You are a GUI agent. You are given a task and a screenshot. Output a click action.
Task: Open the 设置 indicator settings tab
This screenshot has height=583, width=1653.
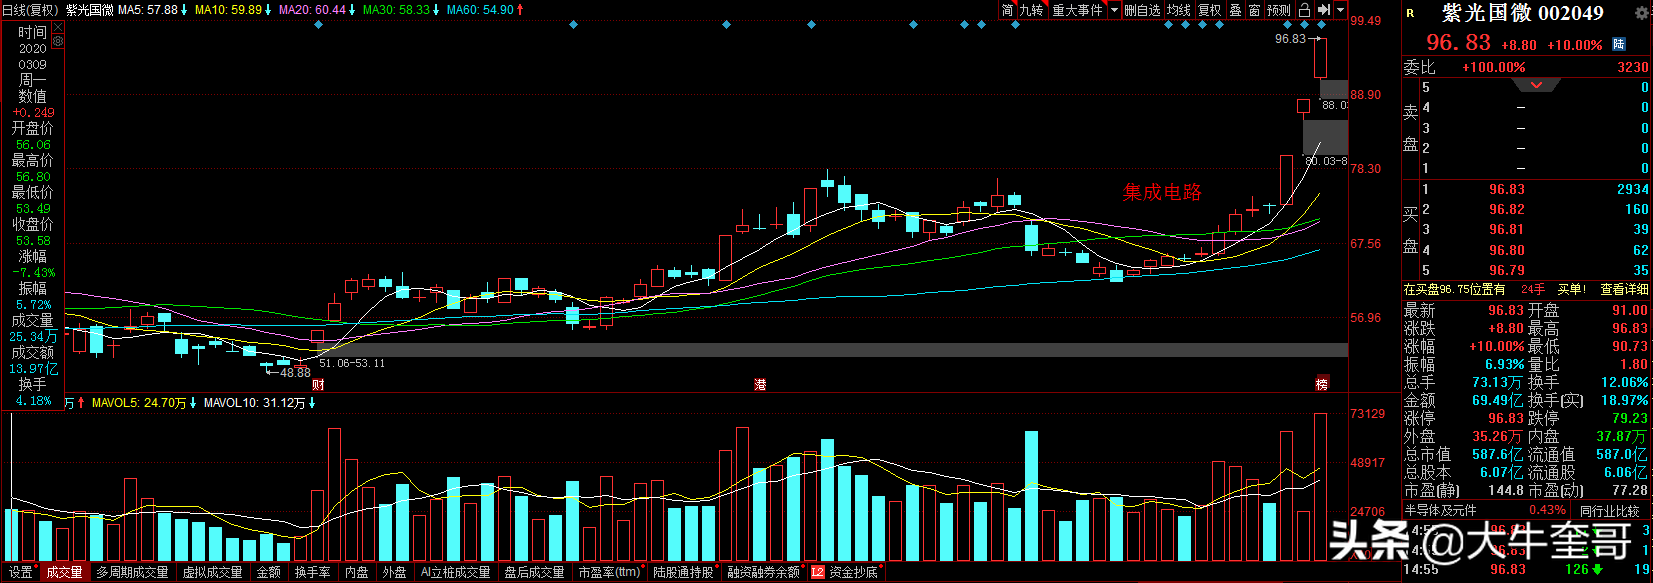click(21, 572)
